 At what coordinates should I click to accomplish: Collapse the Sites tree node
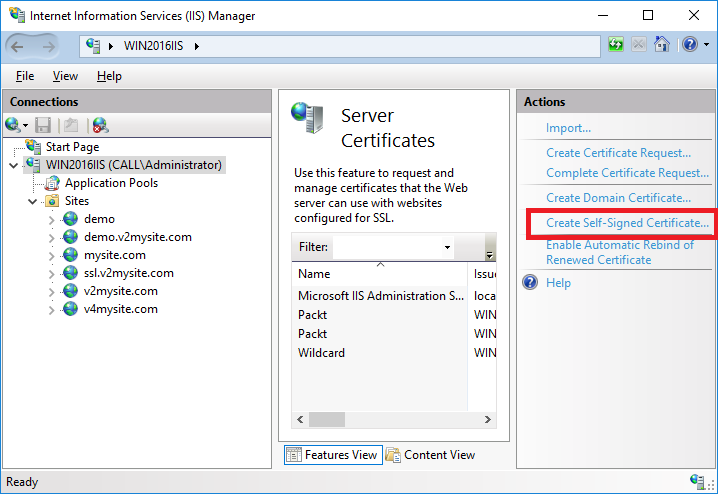[x=33, y=201]
